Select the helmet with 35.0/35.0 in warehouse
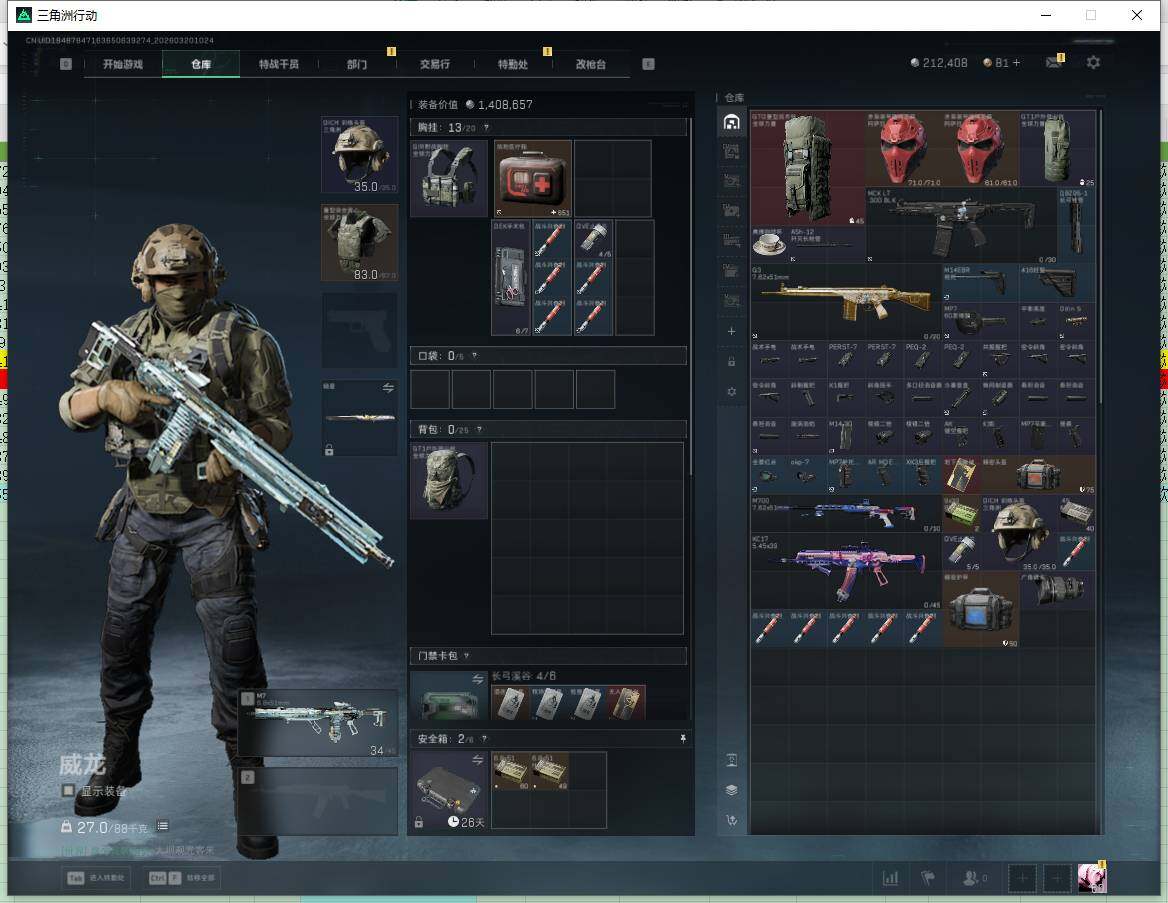This screenshot has width=1168, height=903. 1018,533
